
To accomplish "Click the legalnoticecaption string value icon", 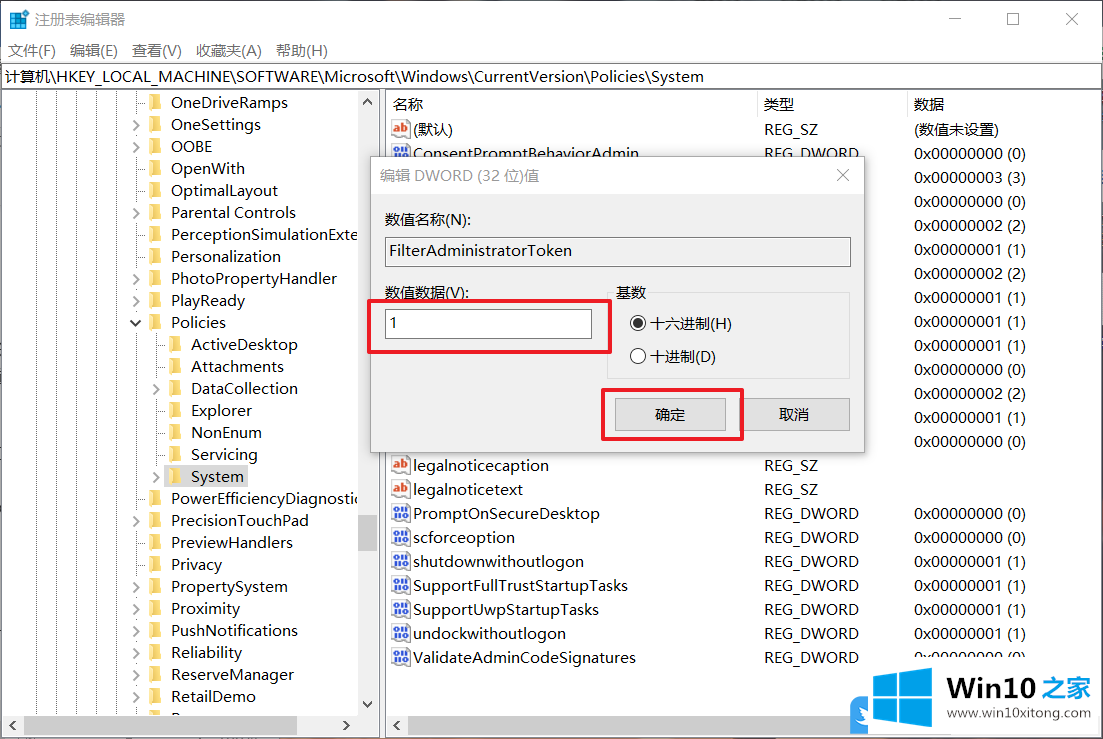I will click(400, 465).
